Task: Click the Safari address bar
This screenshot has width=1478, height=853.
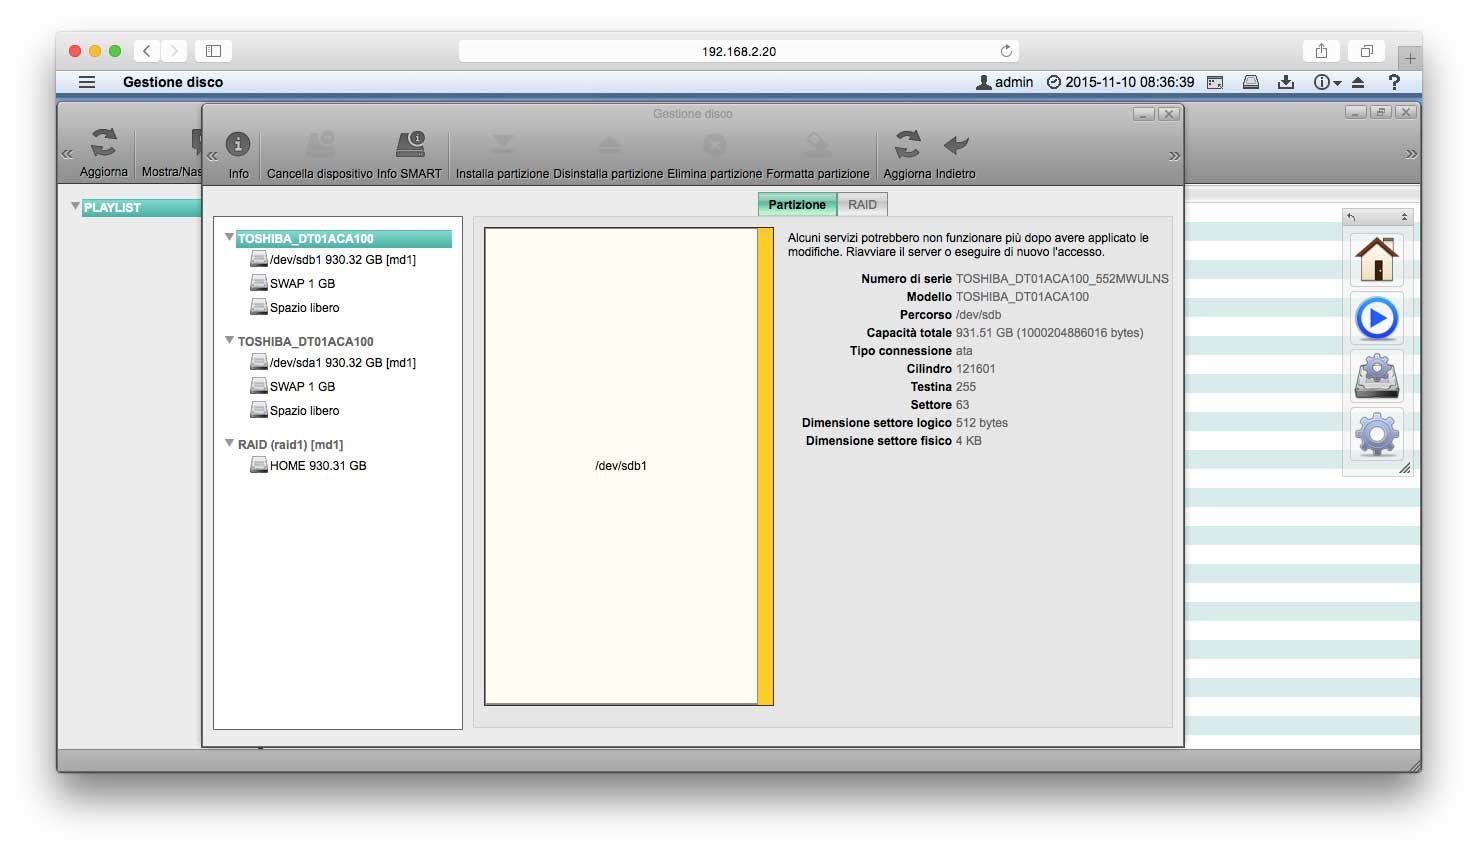Action: click(x=738, y=51)
